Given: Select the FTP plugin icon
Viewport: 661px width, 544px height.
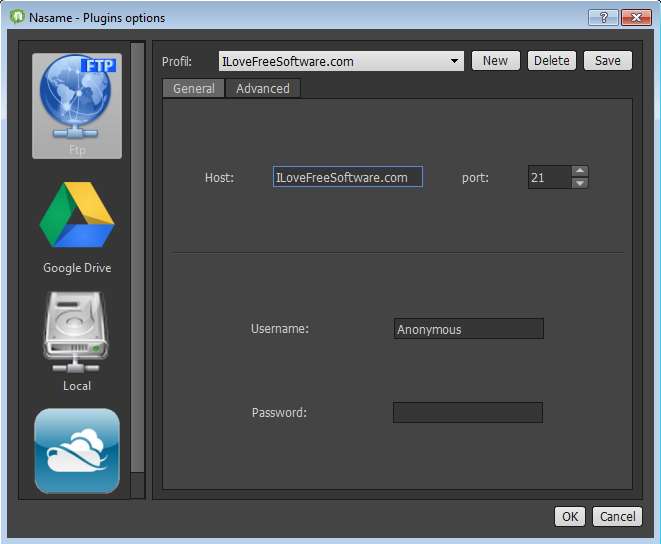Looking at the screenshot, I should point(77,106).
